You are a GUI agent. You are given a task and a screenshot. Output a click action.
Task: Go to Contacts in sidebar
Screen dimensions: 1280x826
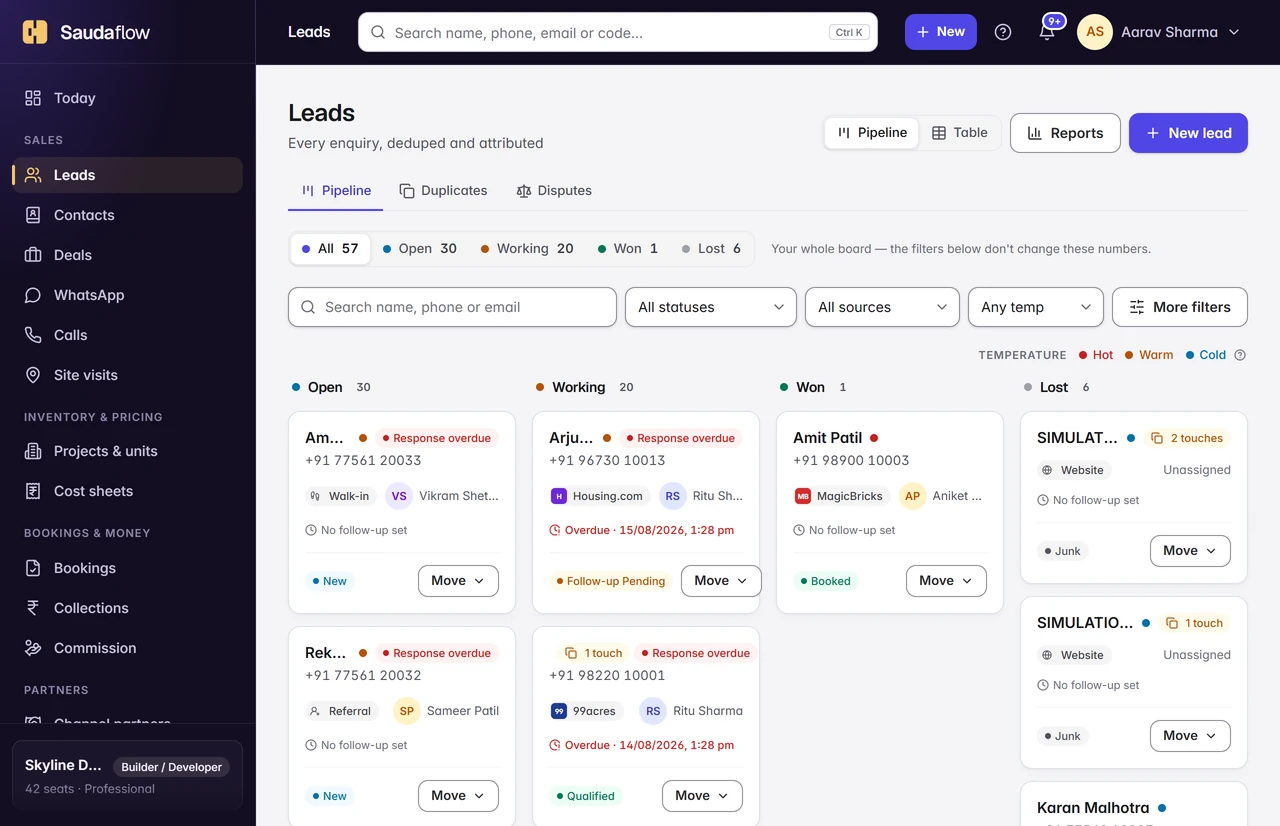click(127, 215)
